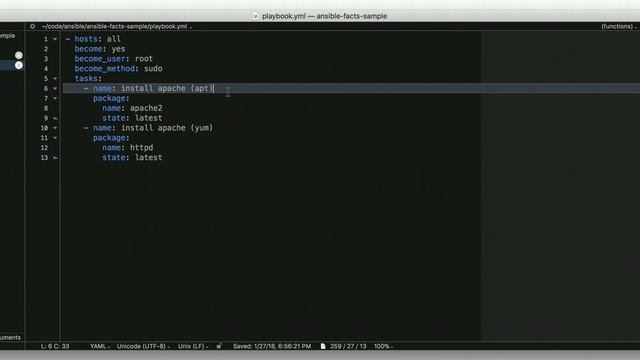Click the selected document row in the sidebar
The image size is (640, 360).
pos(12,65)
